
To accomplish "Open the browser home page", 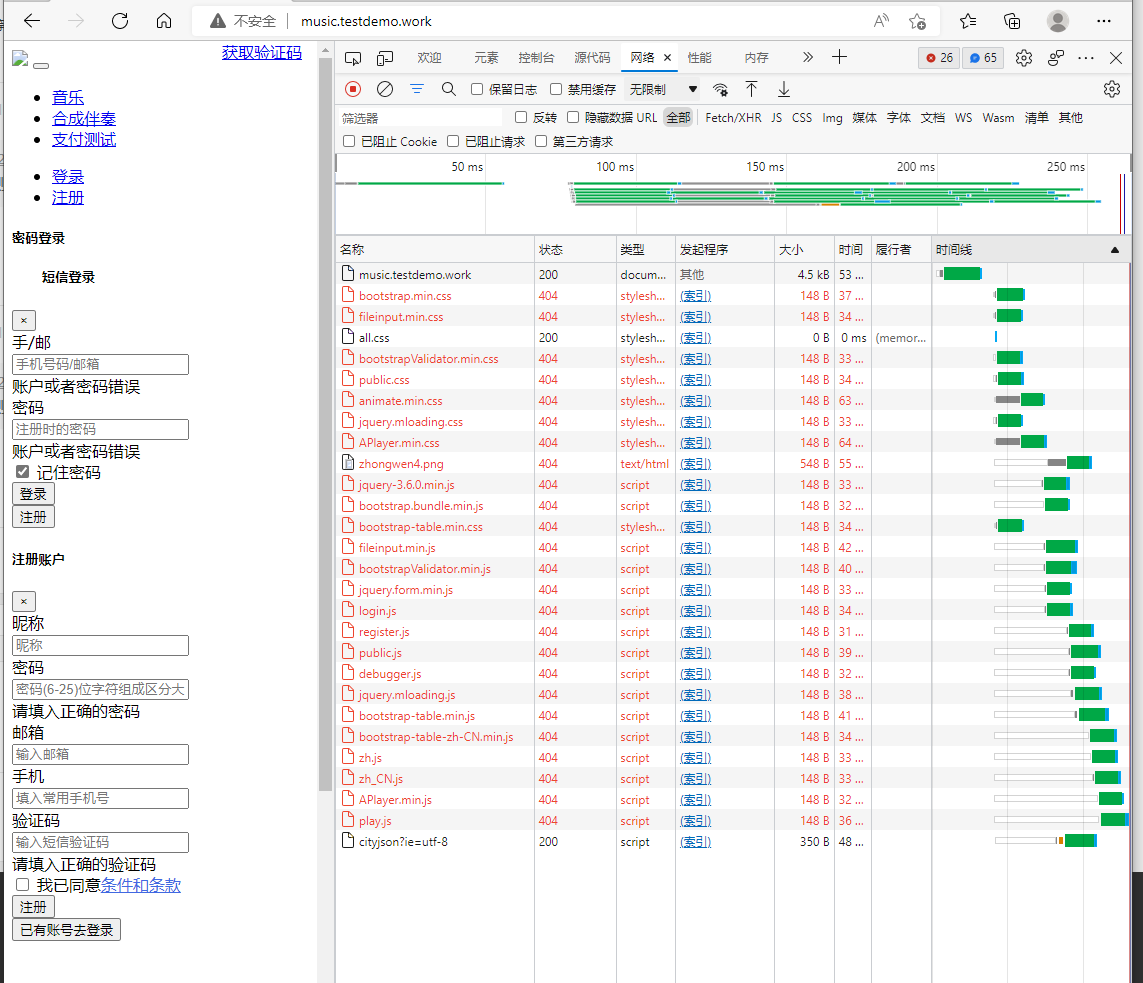I will click(x=164, y=21).
